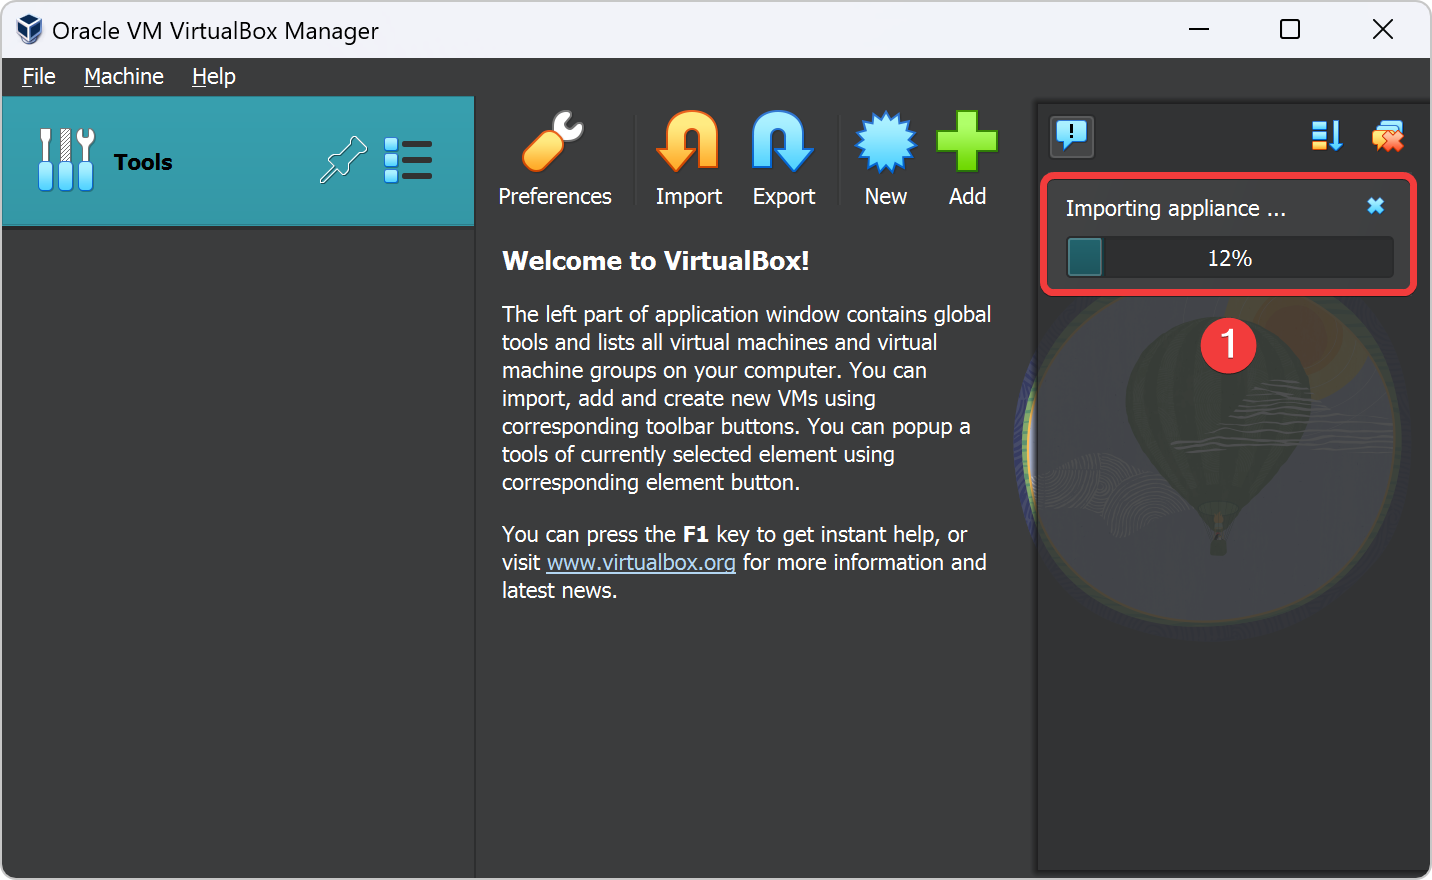Cancel the Importing appliance operation
The image size is (1432, 880).
tap(1376, 205)
